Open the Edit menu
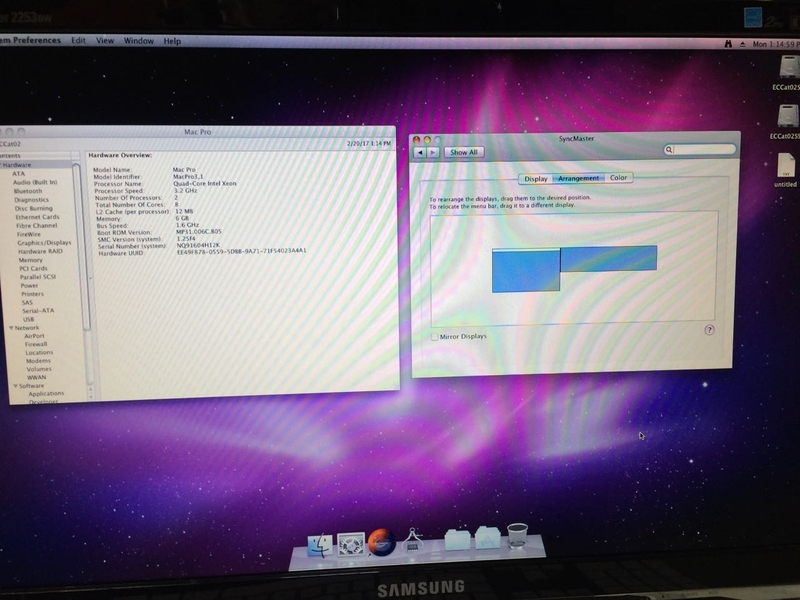This screenshot has width=800, height=600. click(78, 40)
